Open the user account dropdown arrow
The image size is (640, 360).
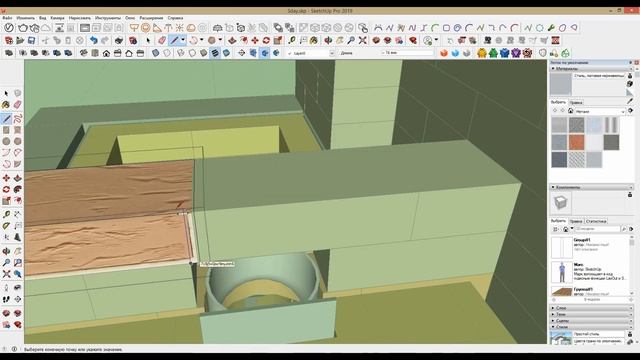[436, 40]
